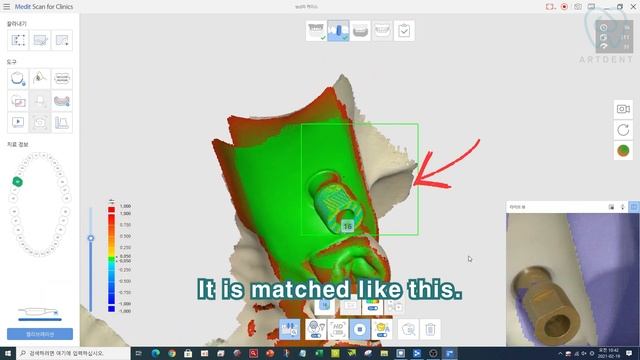Toggle the model texture color display

[623, 151]
